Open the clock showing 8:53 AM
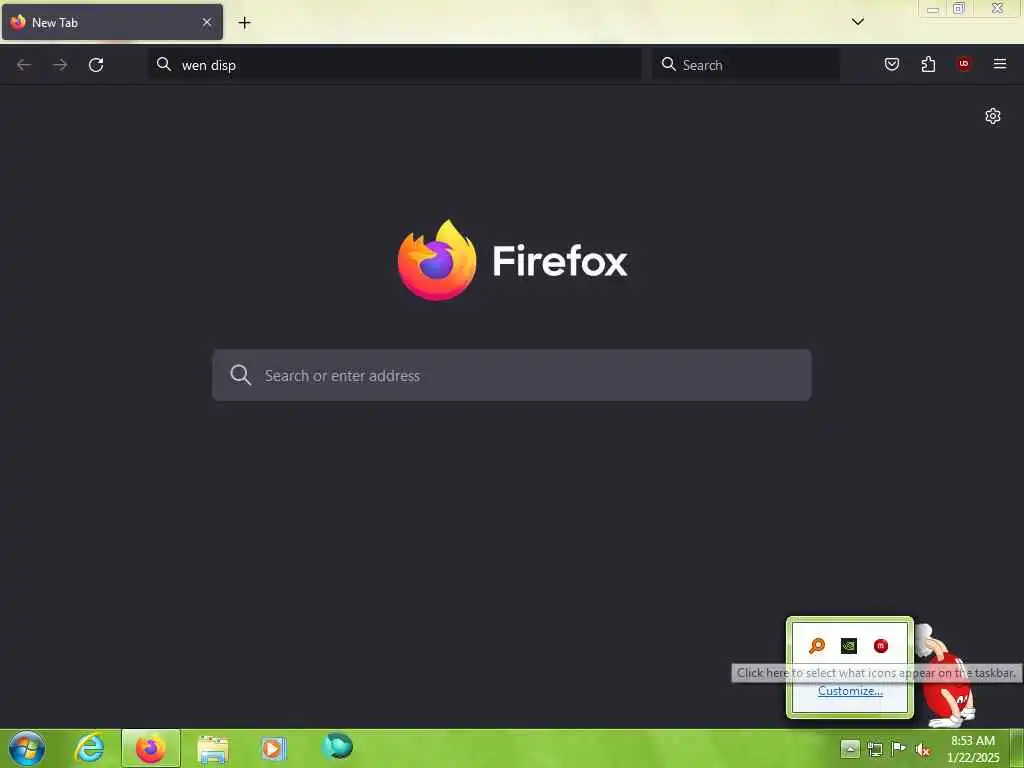The image size is (1024, 768). click(972, 748)
